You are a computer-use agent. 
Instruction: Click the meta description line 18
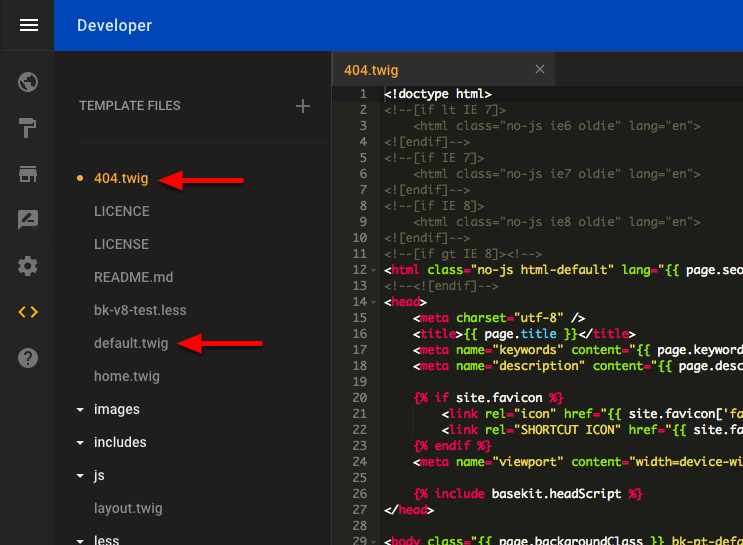click(578, 366)
